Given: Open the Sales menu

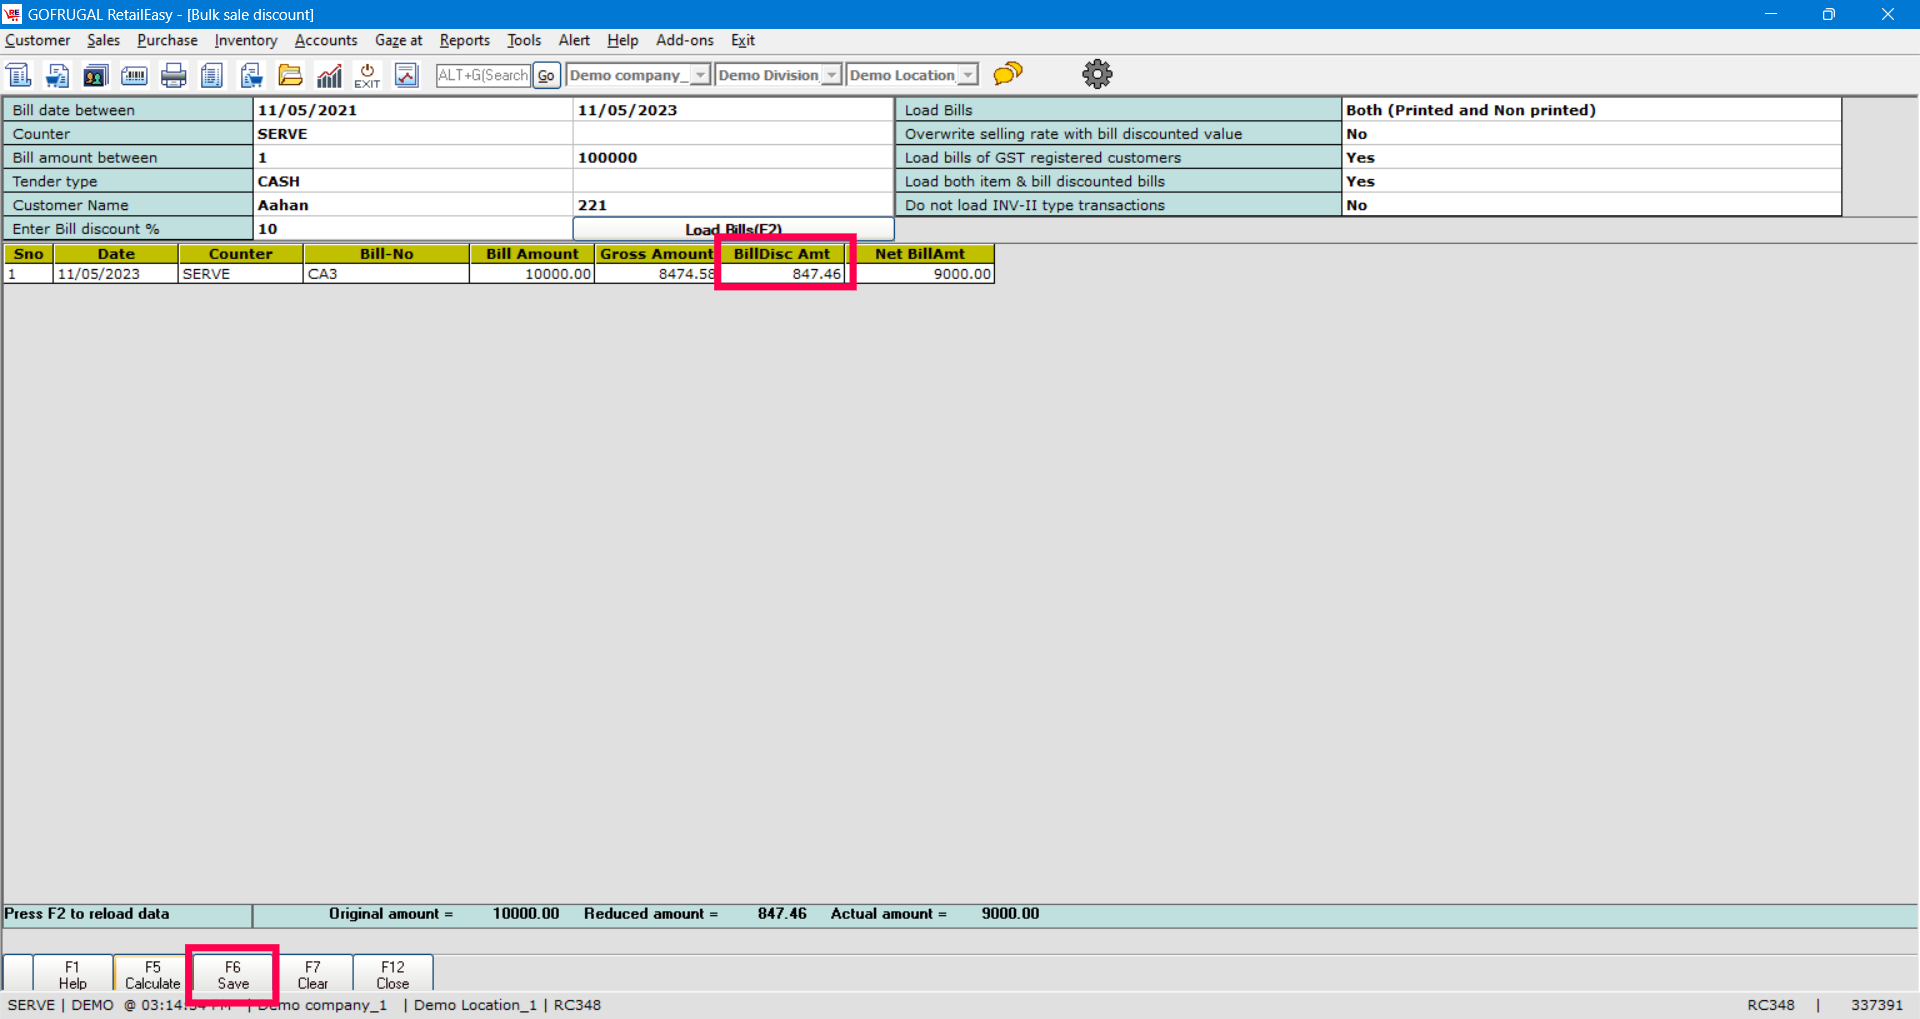Looking at the screenshot, I should click(x=103, y=40).
